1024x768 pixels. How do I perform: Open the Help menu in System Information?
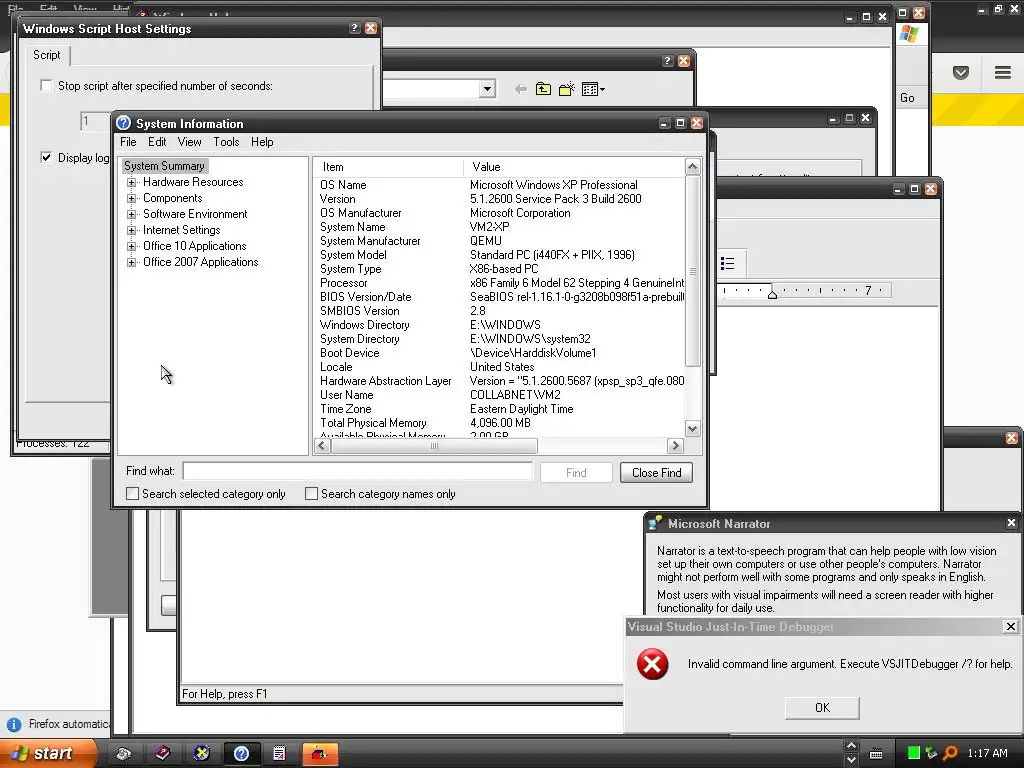pos(262,142)
